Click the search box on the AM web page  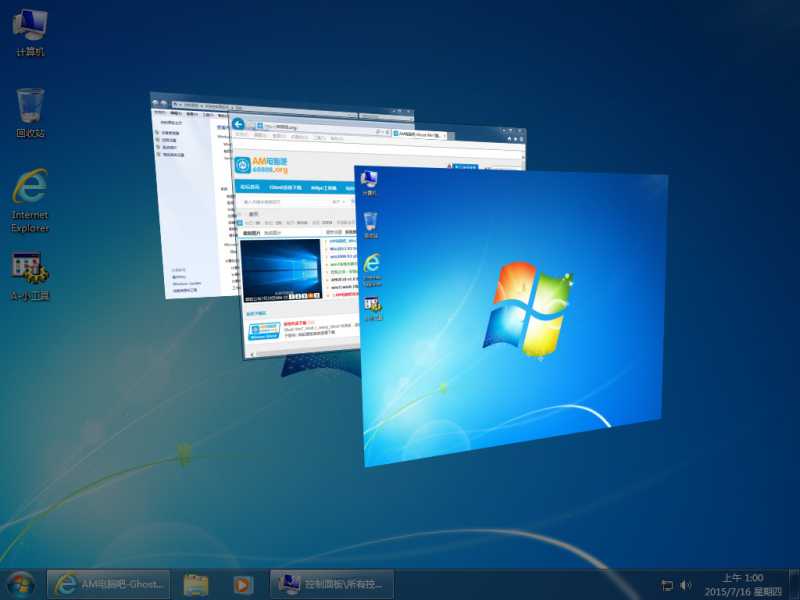tap(287, 202)
